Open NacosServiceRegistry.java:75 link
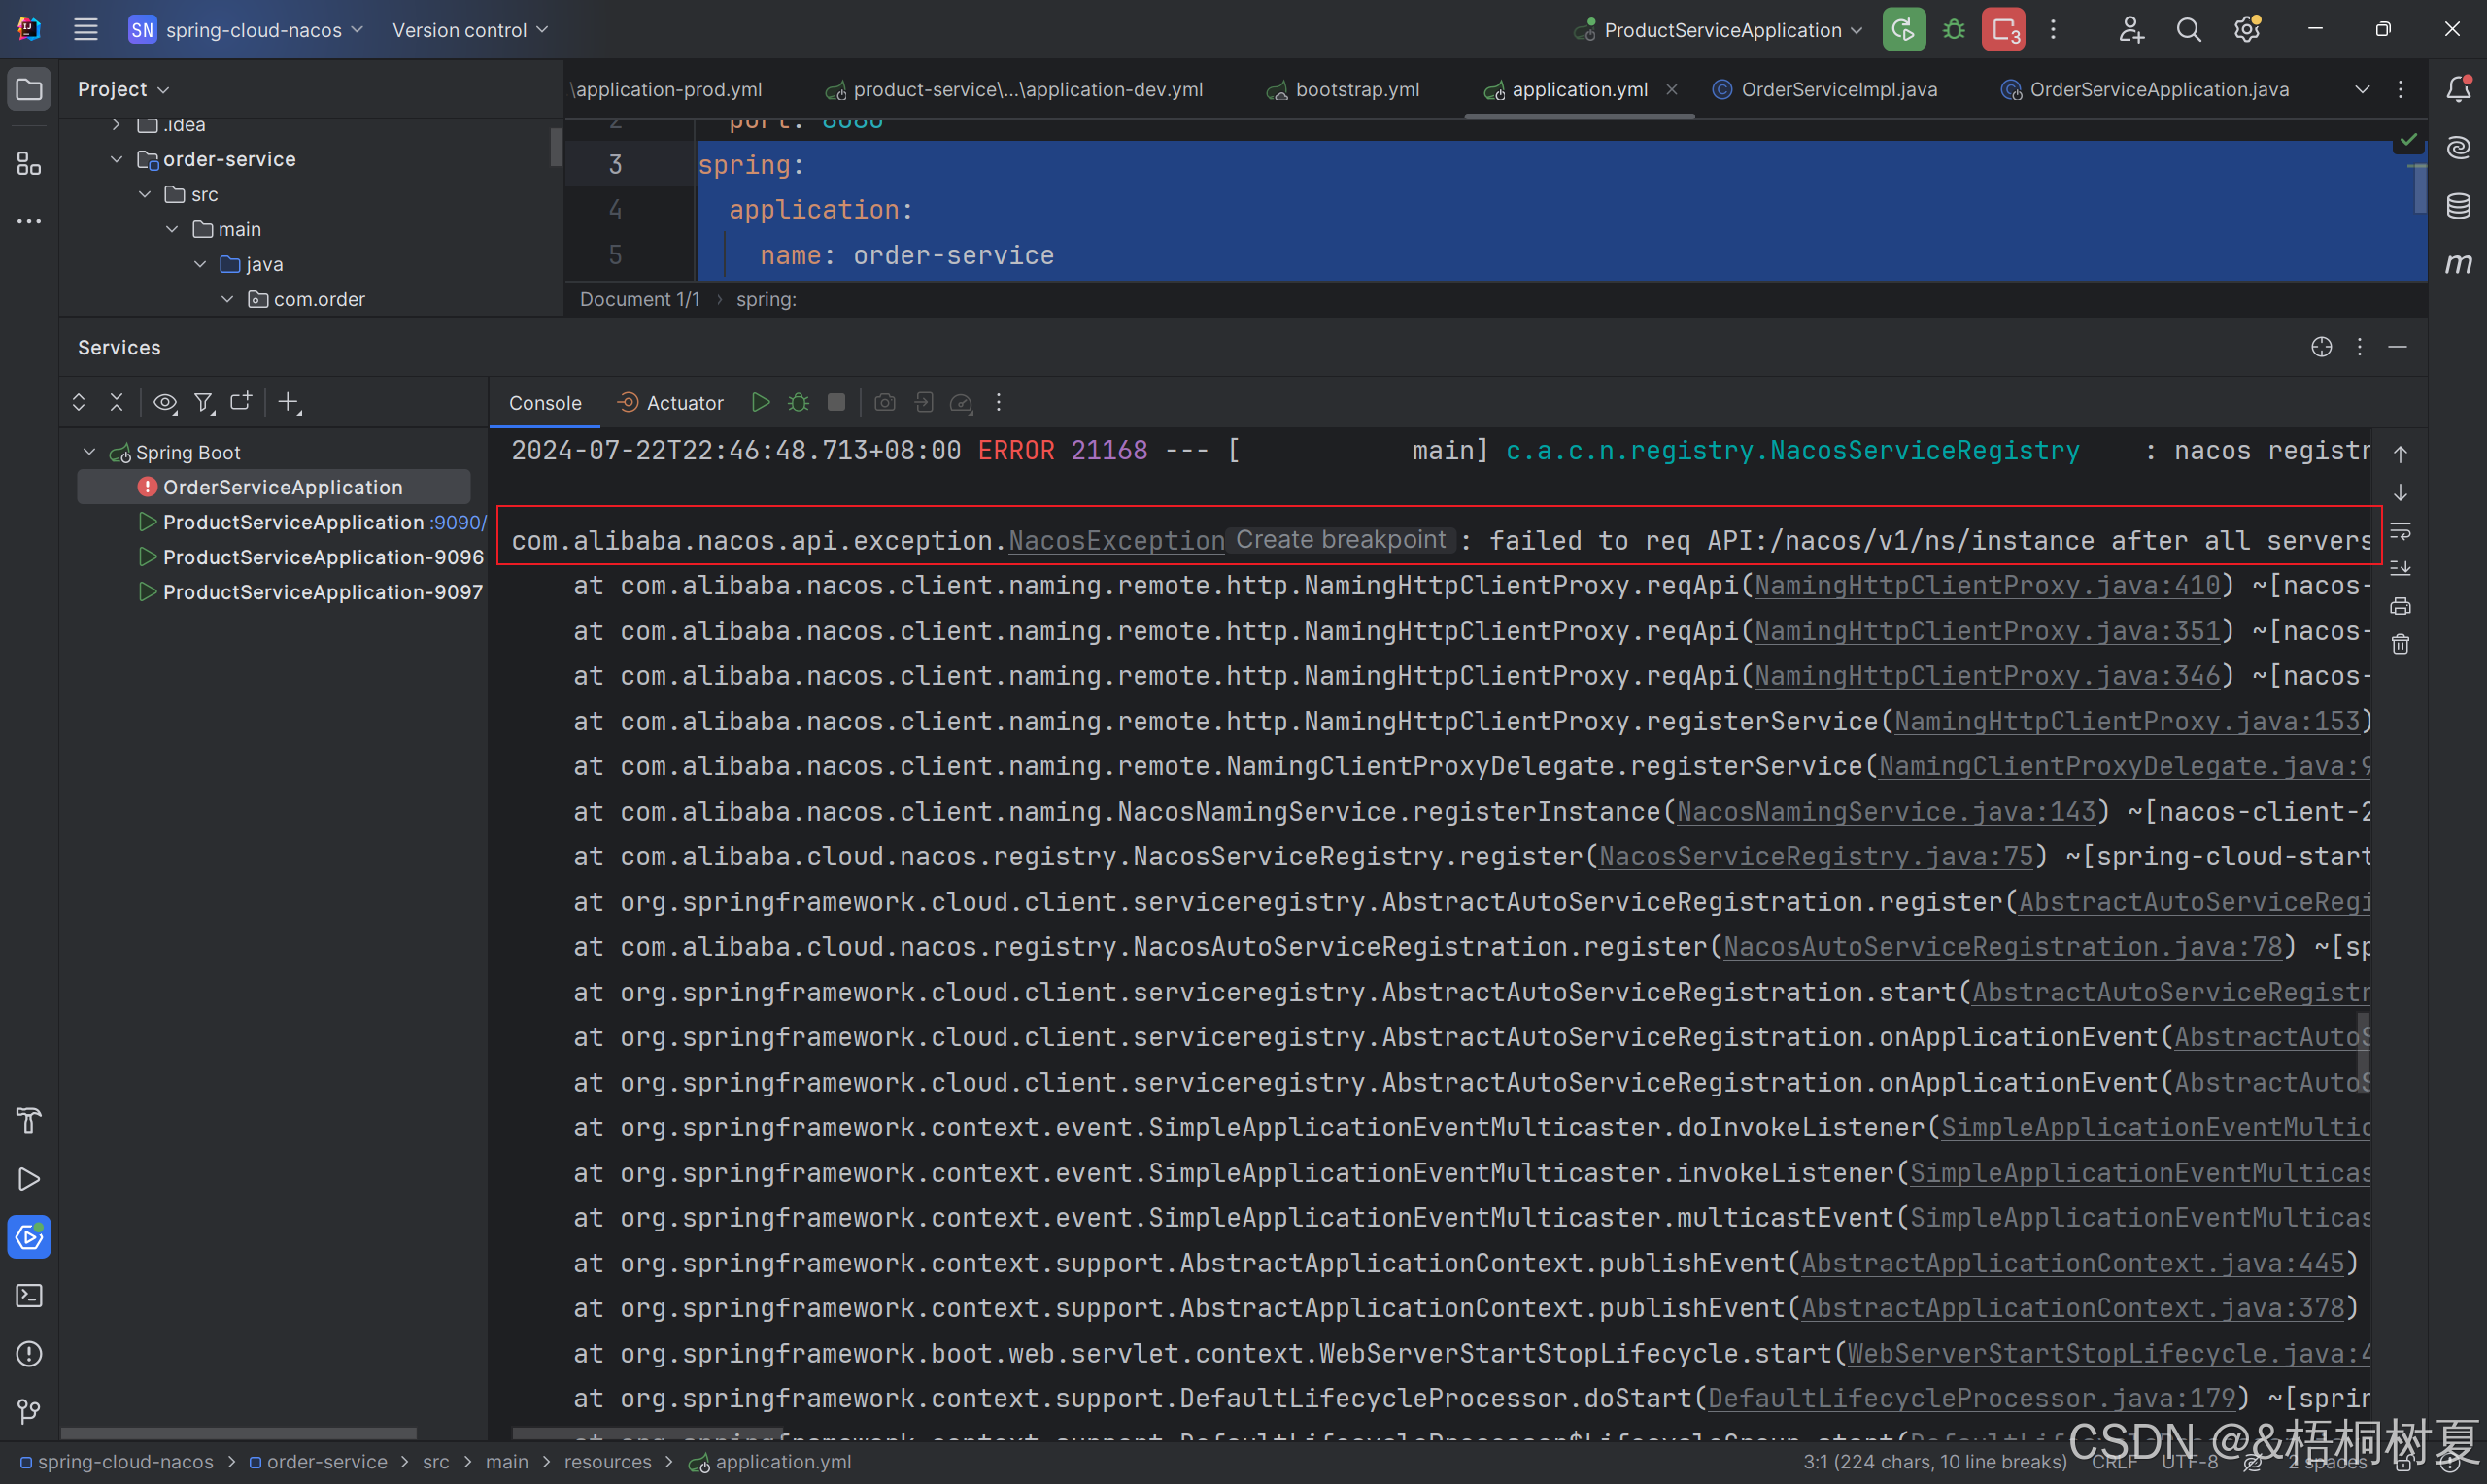This screenshot has height=1484, width=2487. 1816,857
